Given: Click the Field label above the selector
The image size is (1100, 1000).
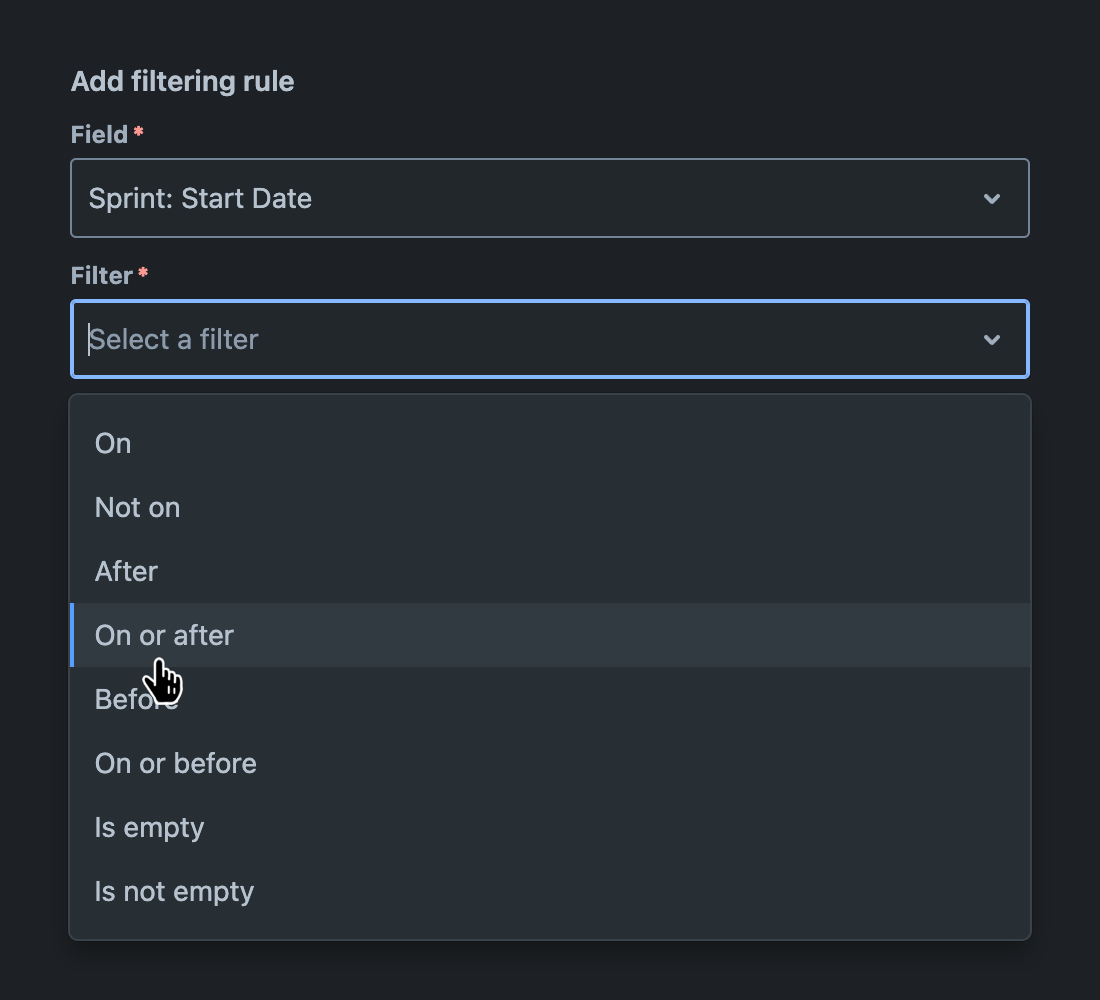Looking at the screenshot, I should [x=97, y=133].
